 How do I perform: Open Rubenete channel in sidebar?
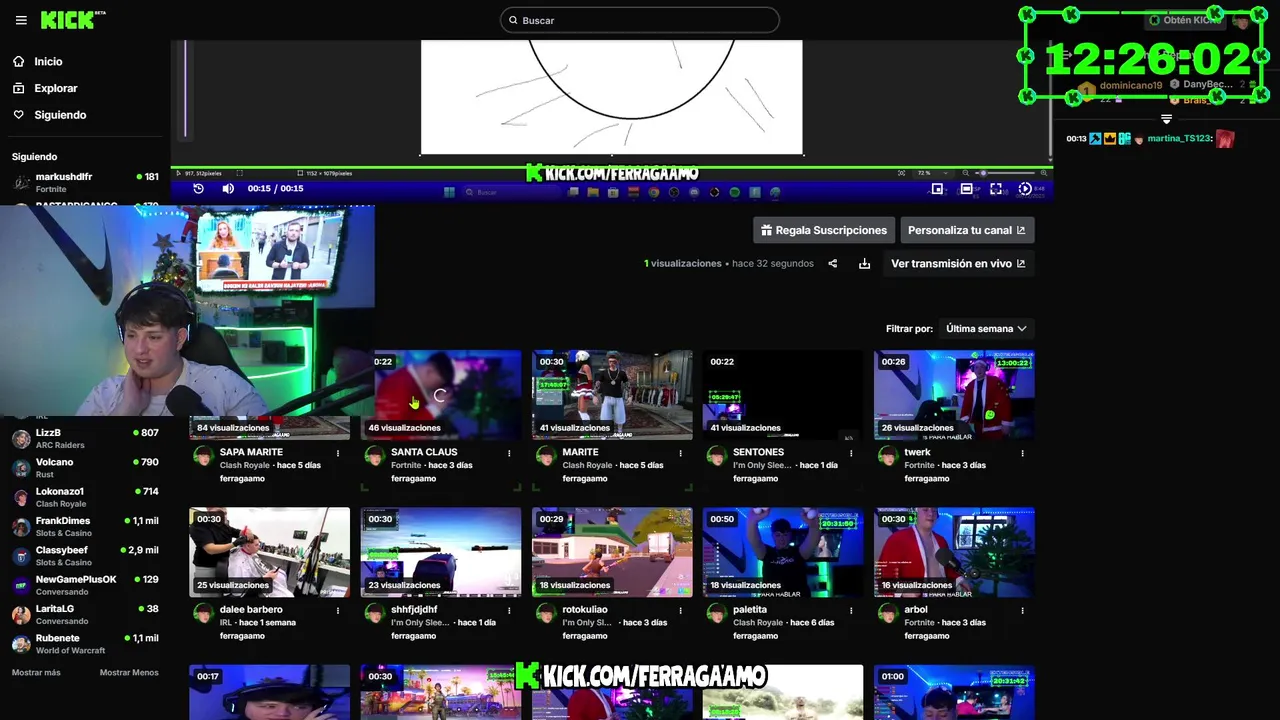[x=85, y=643]
